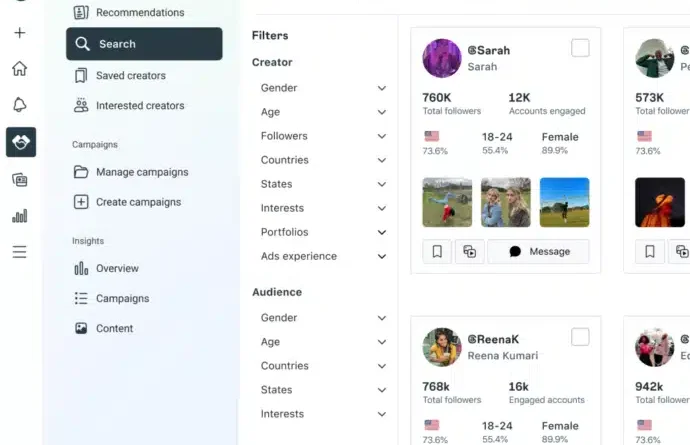Open Content under Insights

coord(114,328)
